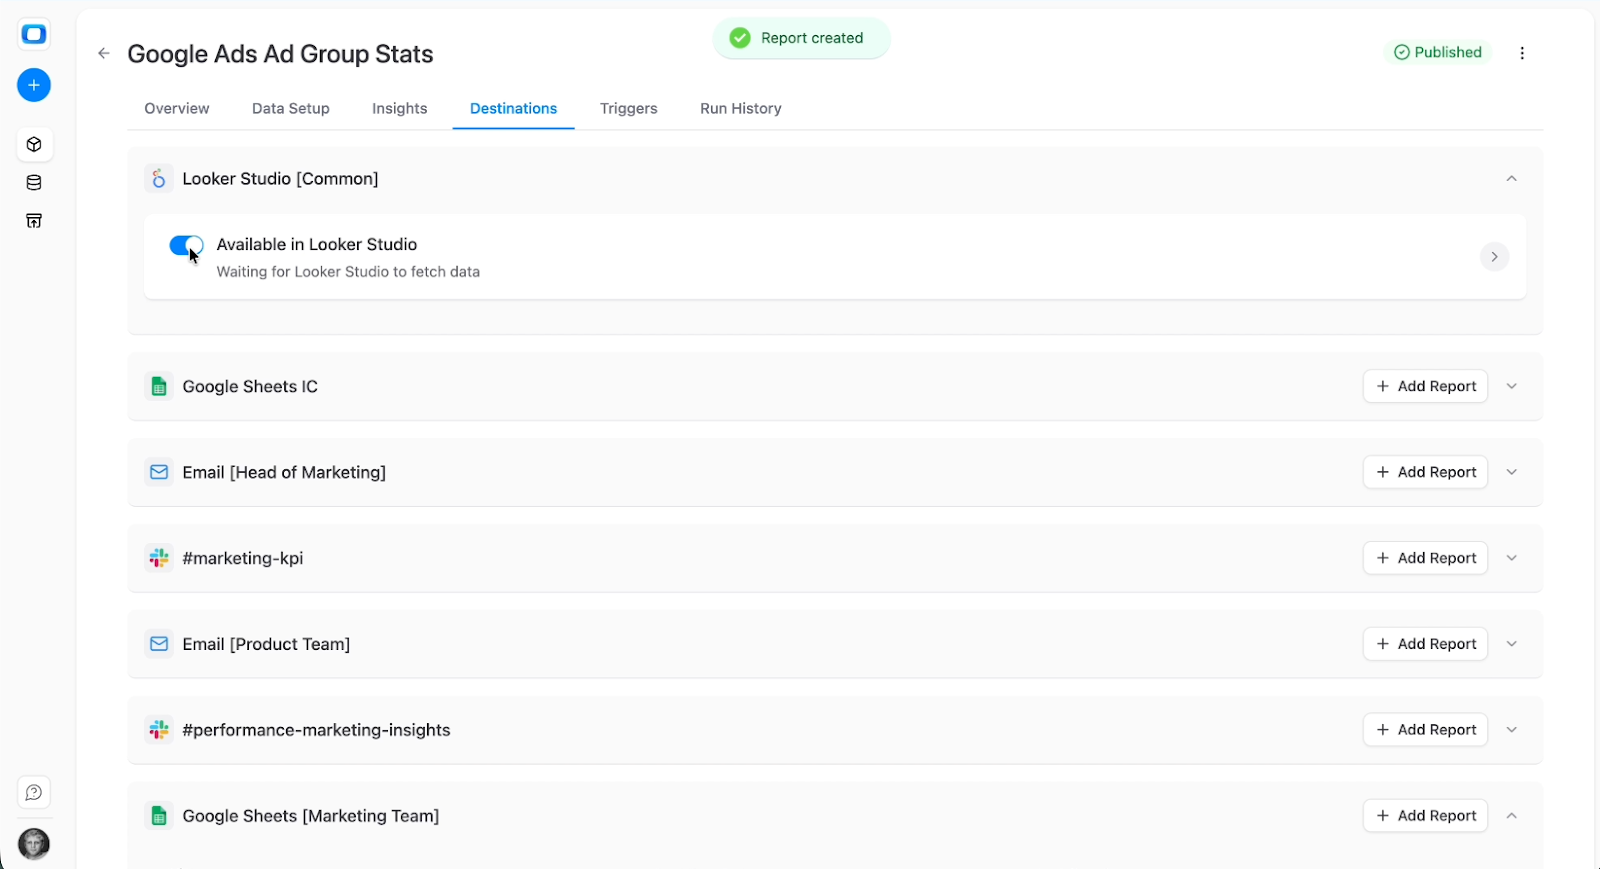
Task: Click the archive icon in the sidebar
Action: click(x=33, y=220)
